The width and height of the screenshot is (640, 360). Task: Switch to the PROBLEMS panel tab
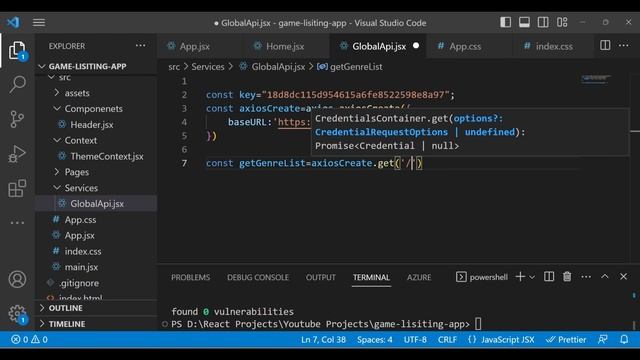click(191, 278)
